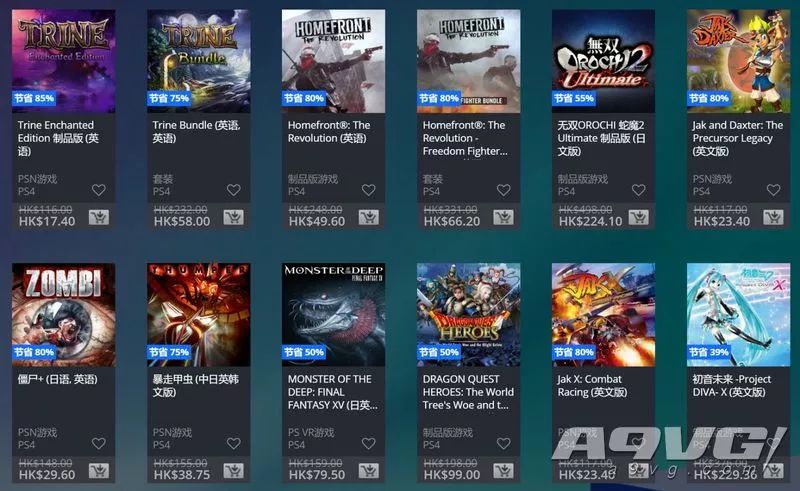Add Trine Bundle to cart
Image resolution: width=800 pixels, height=491 pixels.
tap(233, 218)
